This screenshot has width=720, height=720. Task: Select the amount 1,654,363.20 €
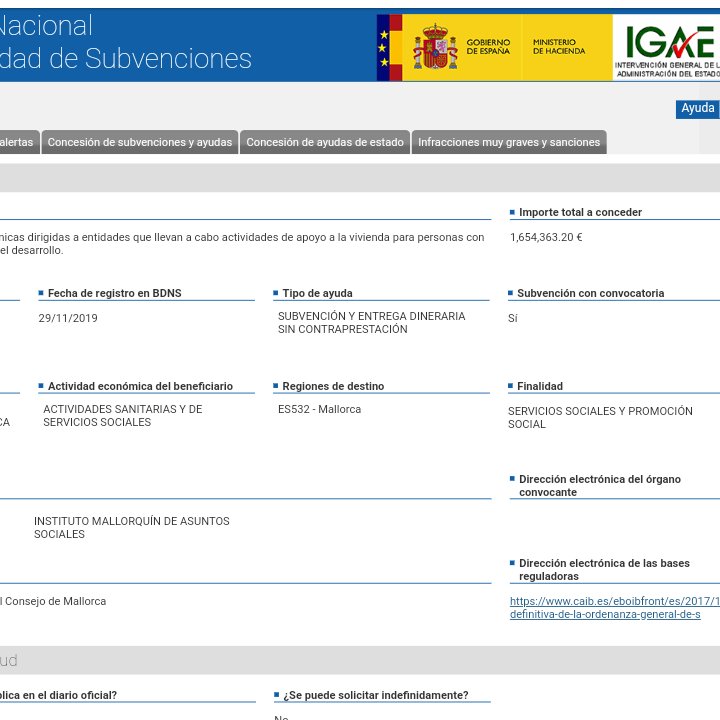point(546,237)
